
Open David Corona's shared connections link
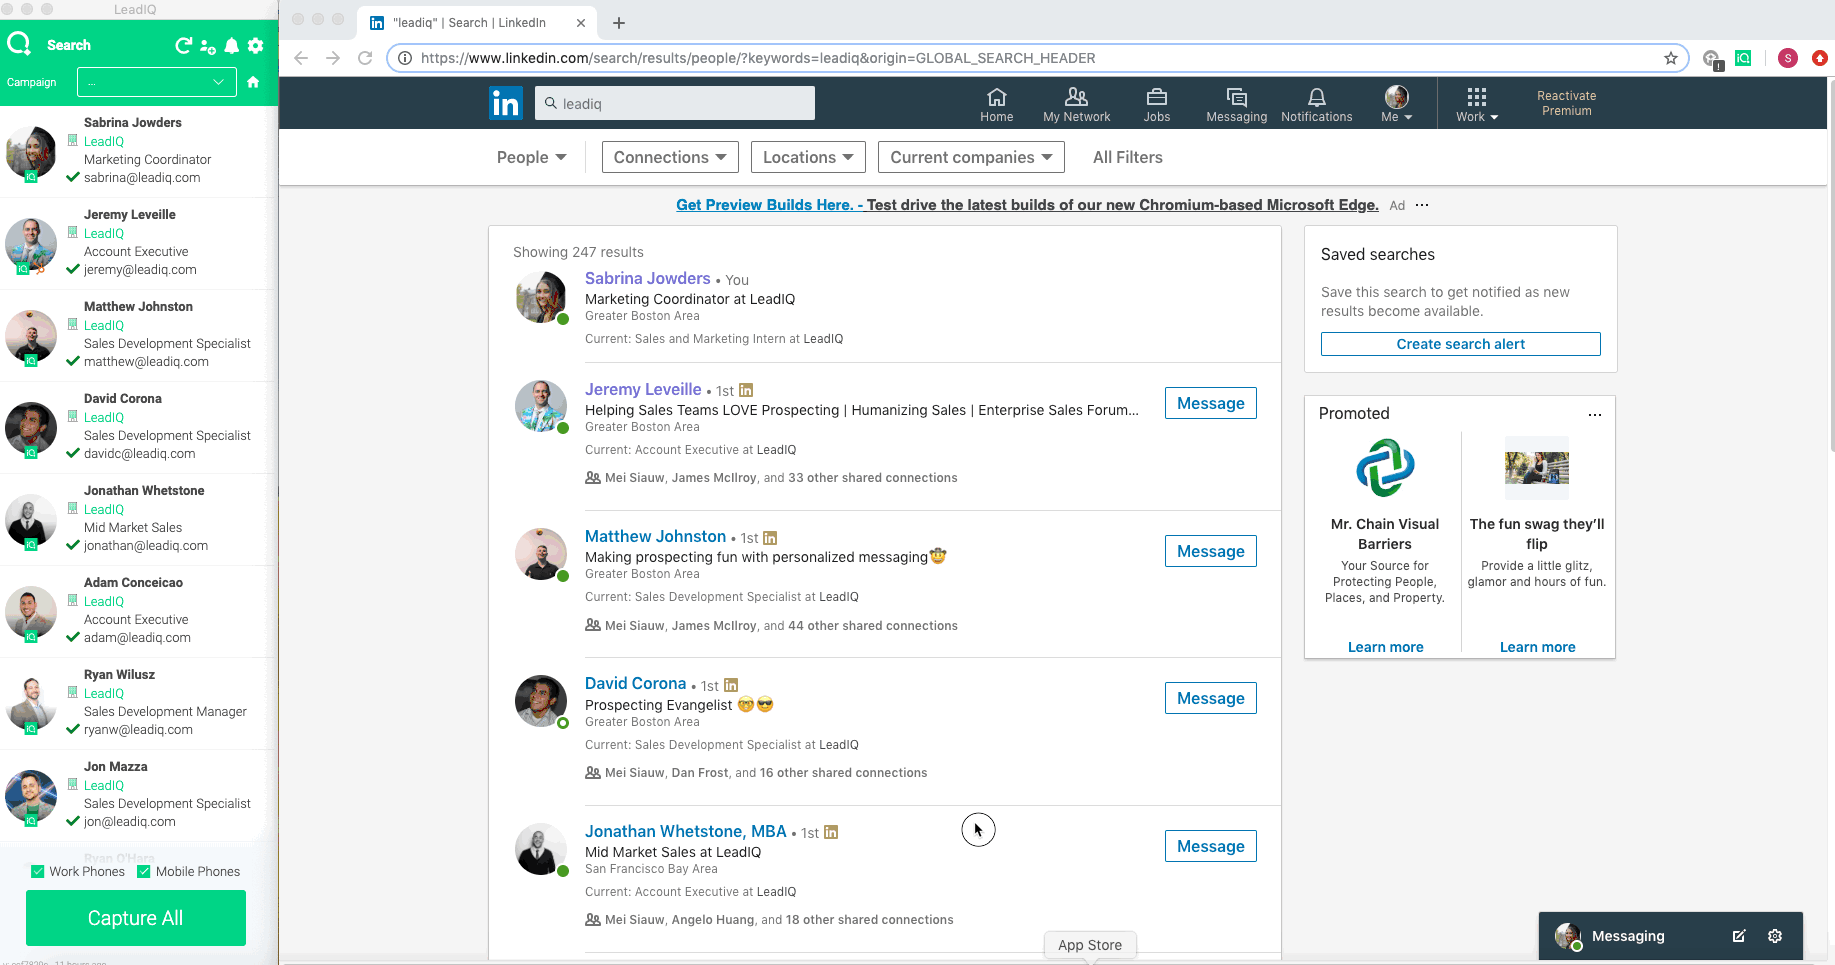(x=766, y=773)
